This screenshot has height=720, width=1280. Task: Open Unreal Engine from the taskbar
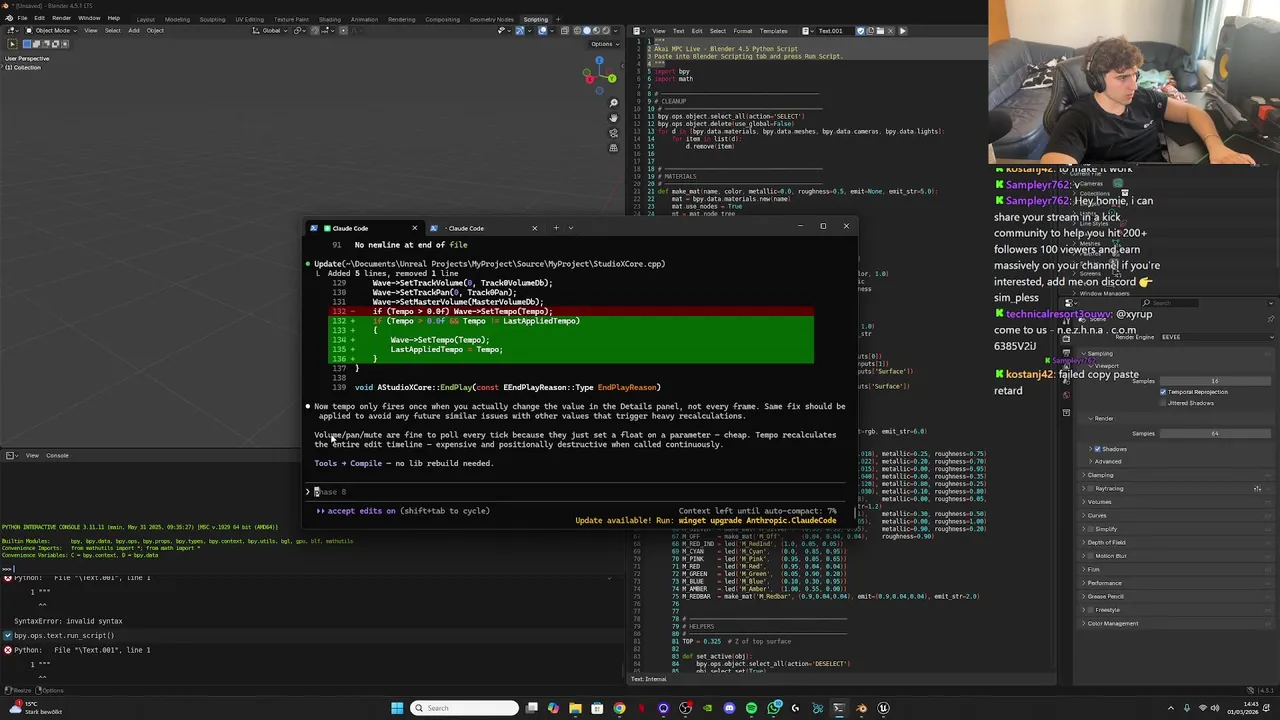pyautogui.click(x=883, y=708)
